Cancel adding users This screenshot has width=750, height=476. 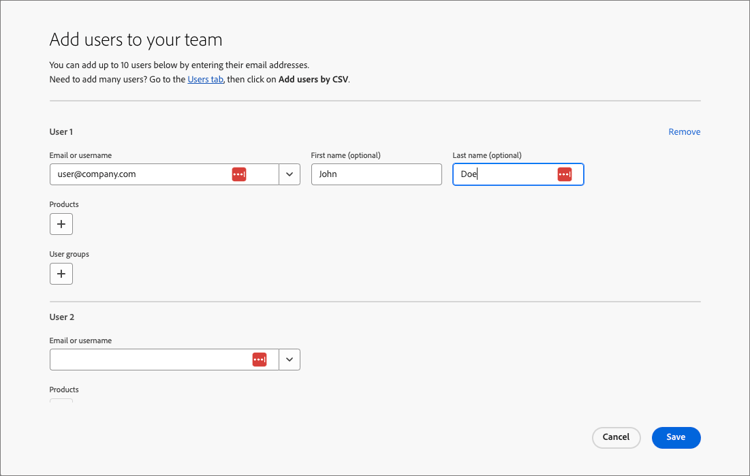[616, 437]
